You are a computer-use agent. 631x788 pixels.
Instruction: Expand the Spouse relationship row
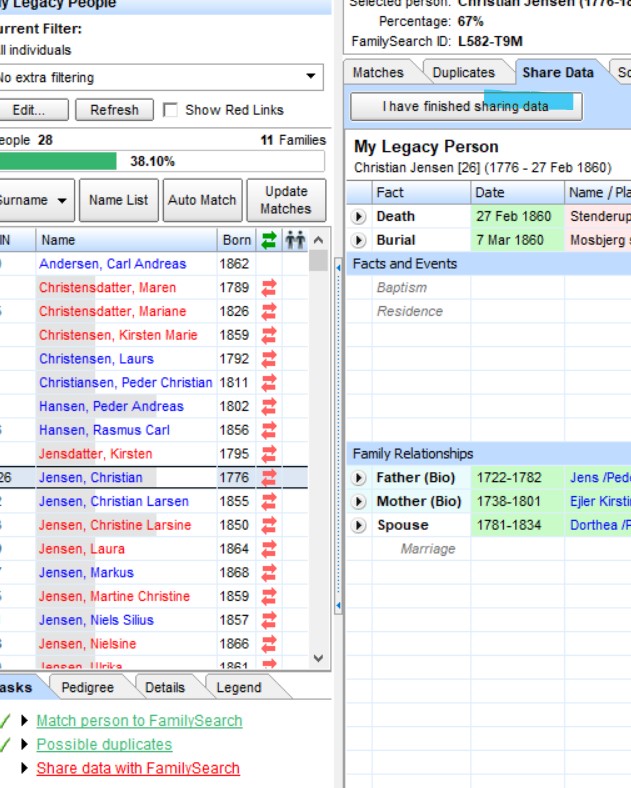pos(358,525)
